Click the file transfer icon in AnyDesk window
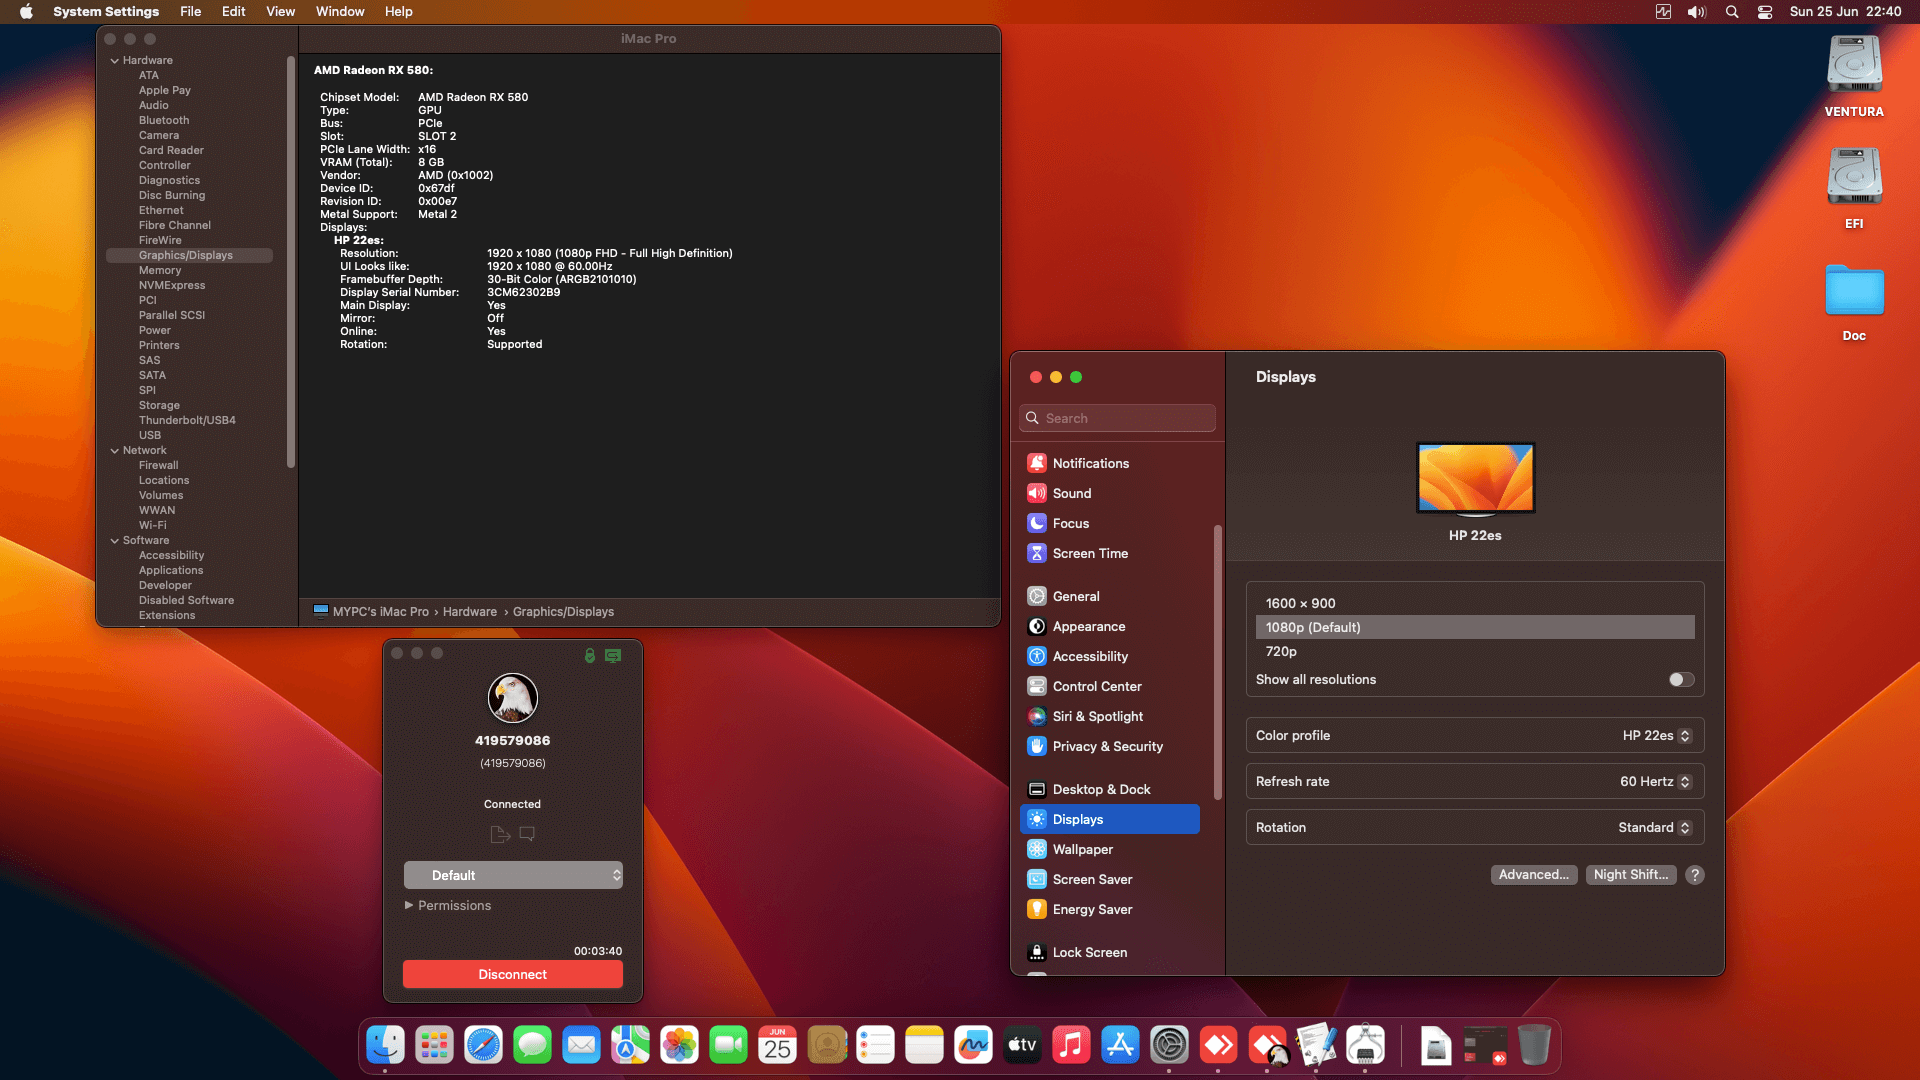The height and width of the screenshot is (1080, 1920). pyautogui.click(x=500, y=834)
